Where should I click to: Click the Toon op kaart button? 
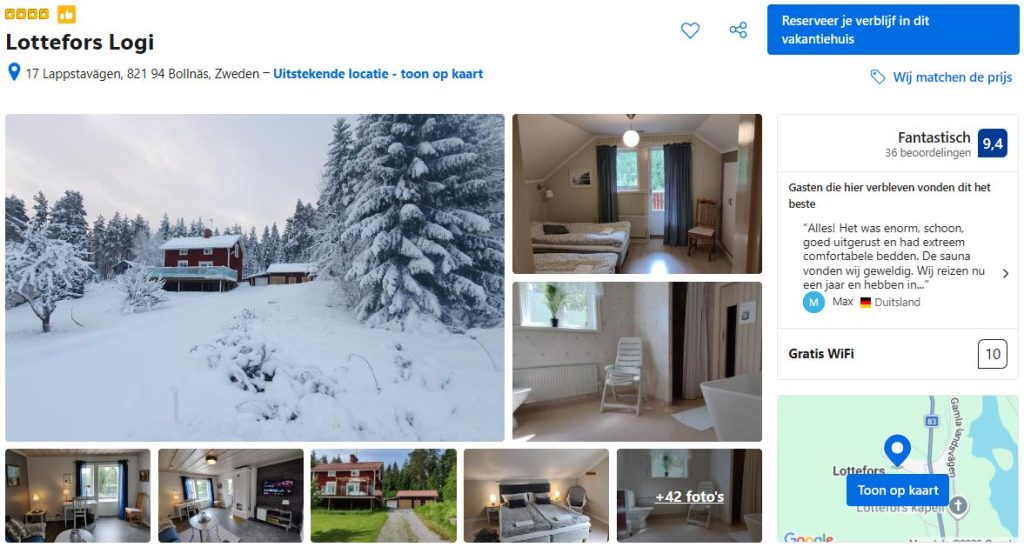[x=897, y=490]
